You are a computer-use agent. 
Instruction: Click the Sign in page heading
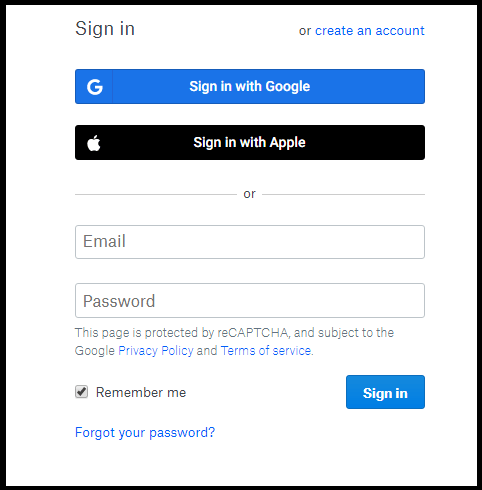point(105,29)
